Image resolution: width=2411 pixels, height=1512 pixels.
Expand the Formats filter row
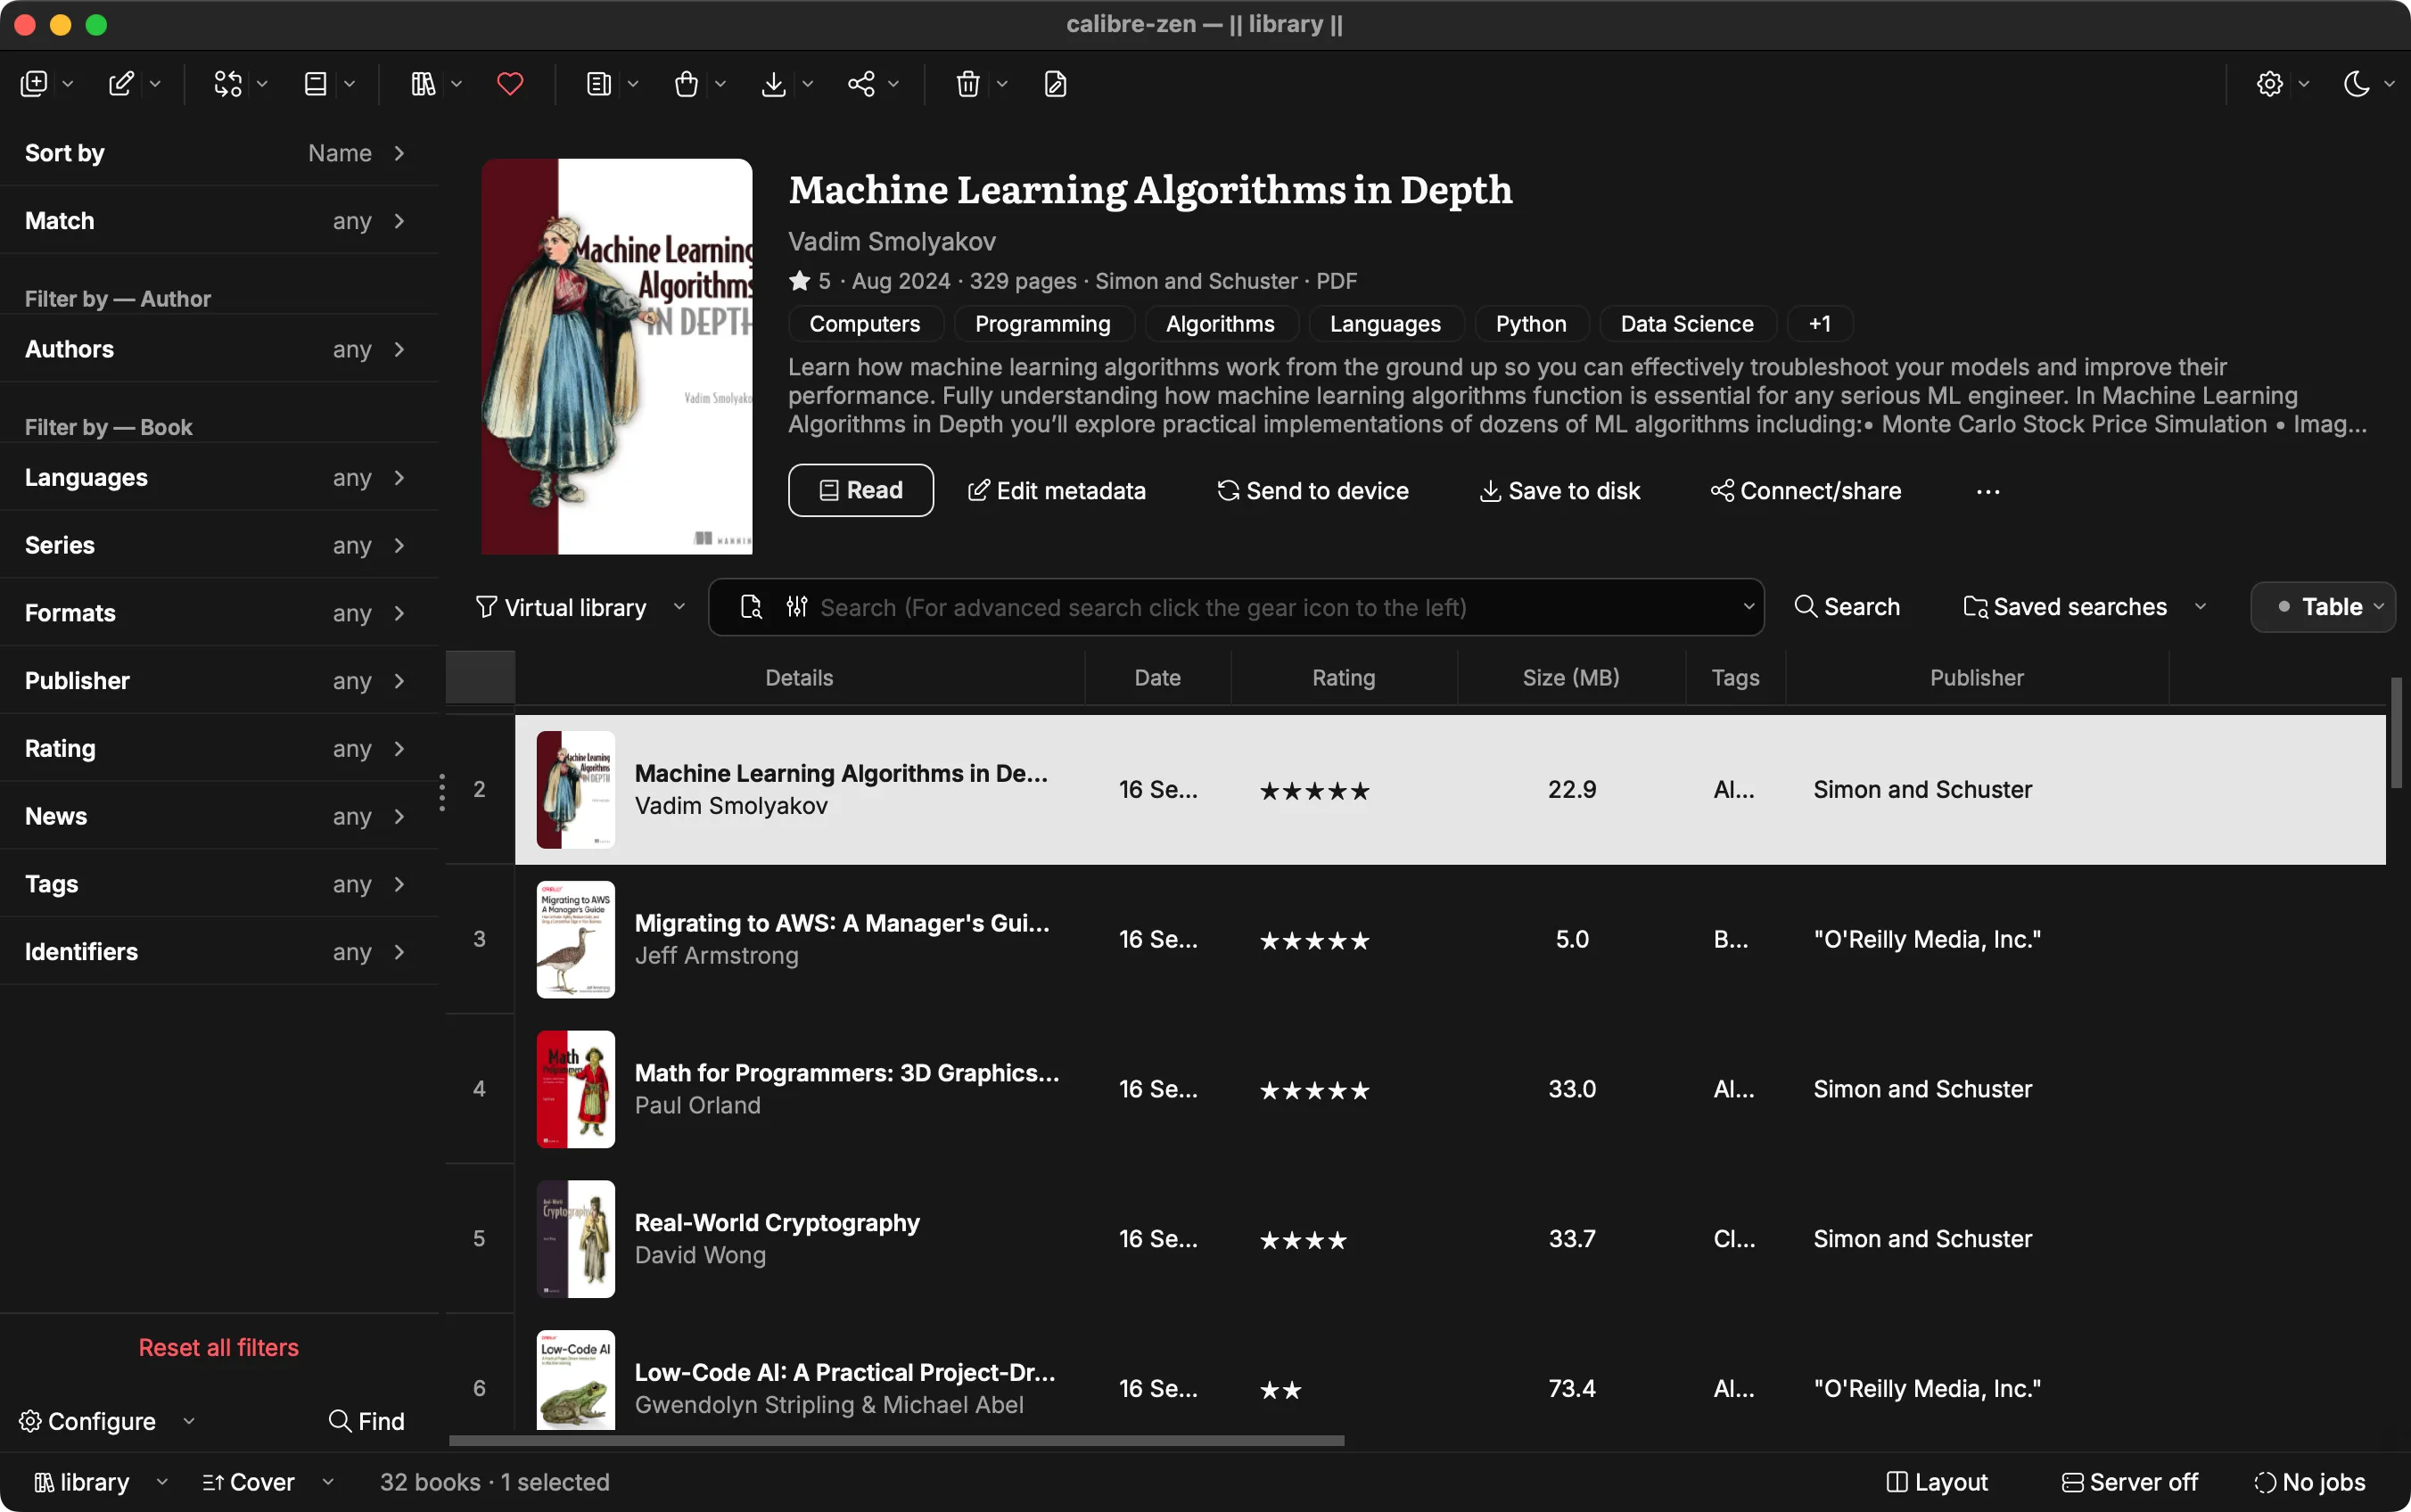219,613
